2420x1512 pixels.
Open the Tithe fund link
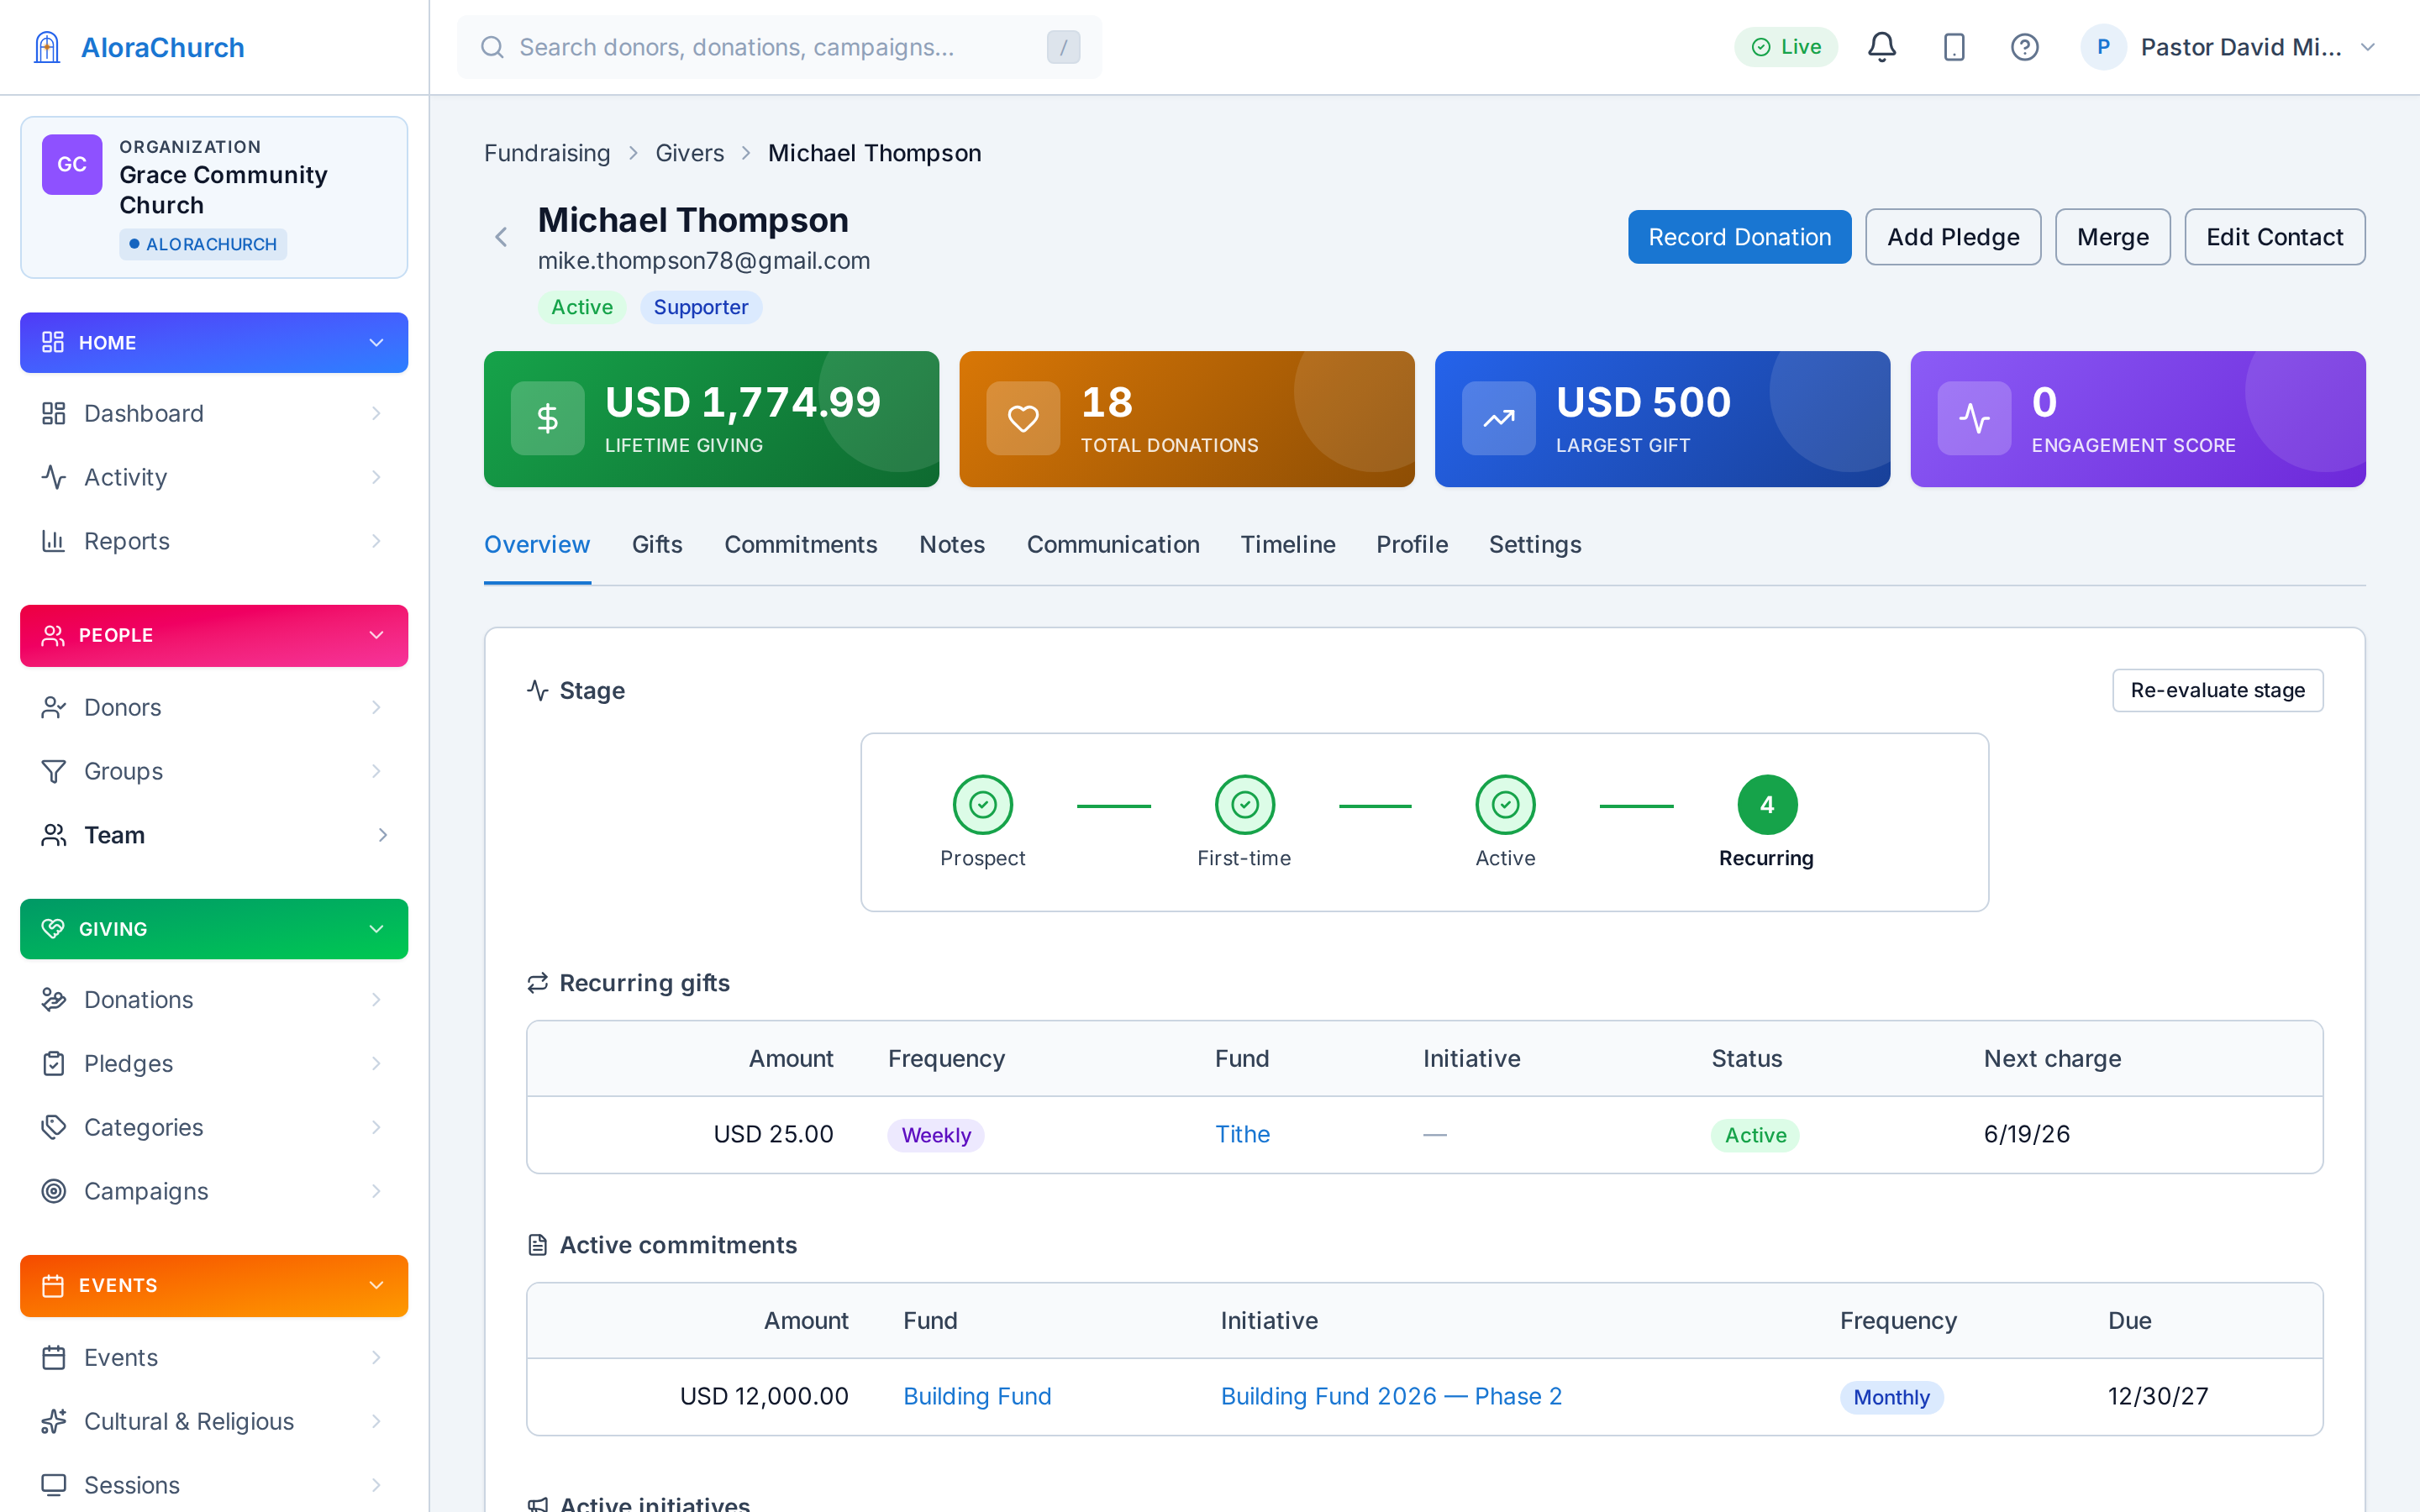(1242, 1134)
